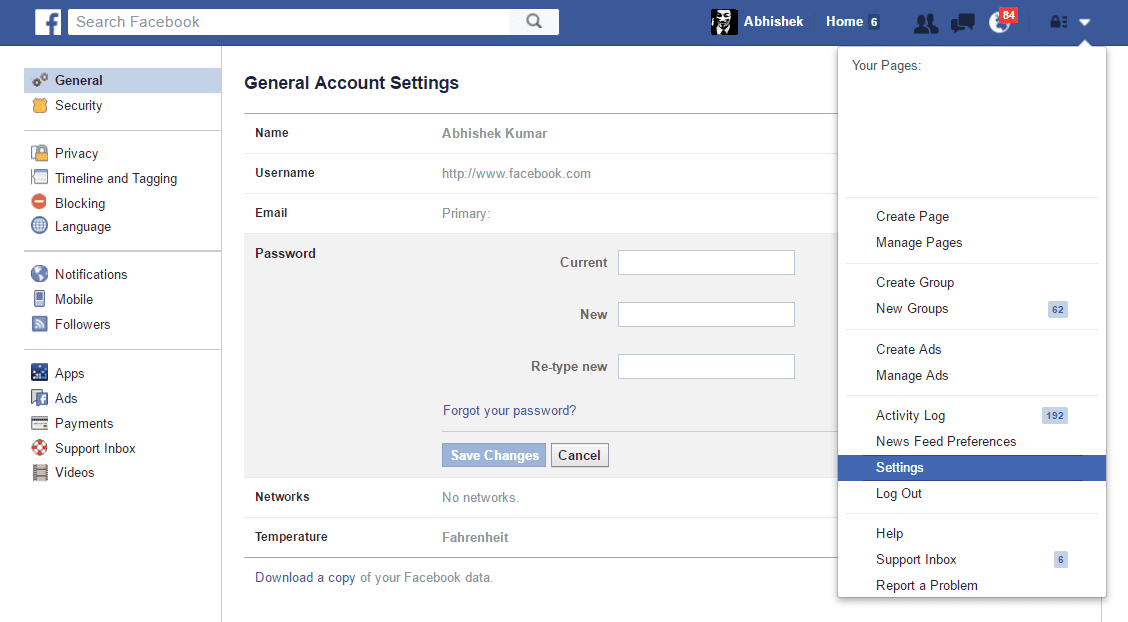Image resolution: width=1128 pixels, height=622 pixels.
Task: Open the messages icon
Action: tap(962, 23)
